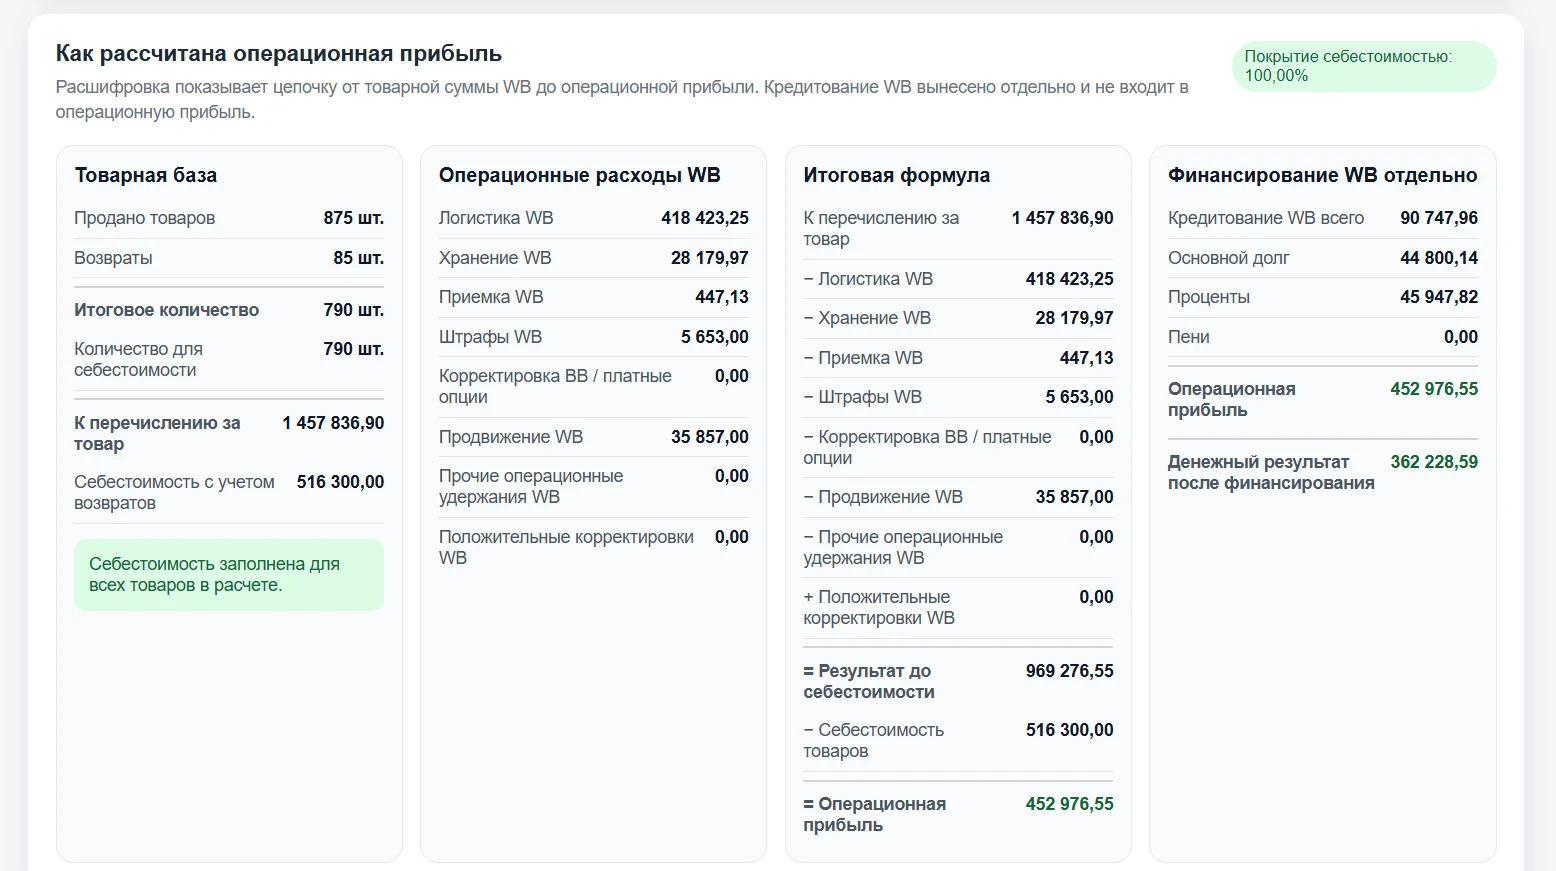Click the '− Логистика WB' formula line
This screenshot has height=871, width=1556.
click(x=868, y=279)
